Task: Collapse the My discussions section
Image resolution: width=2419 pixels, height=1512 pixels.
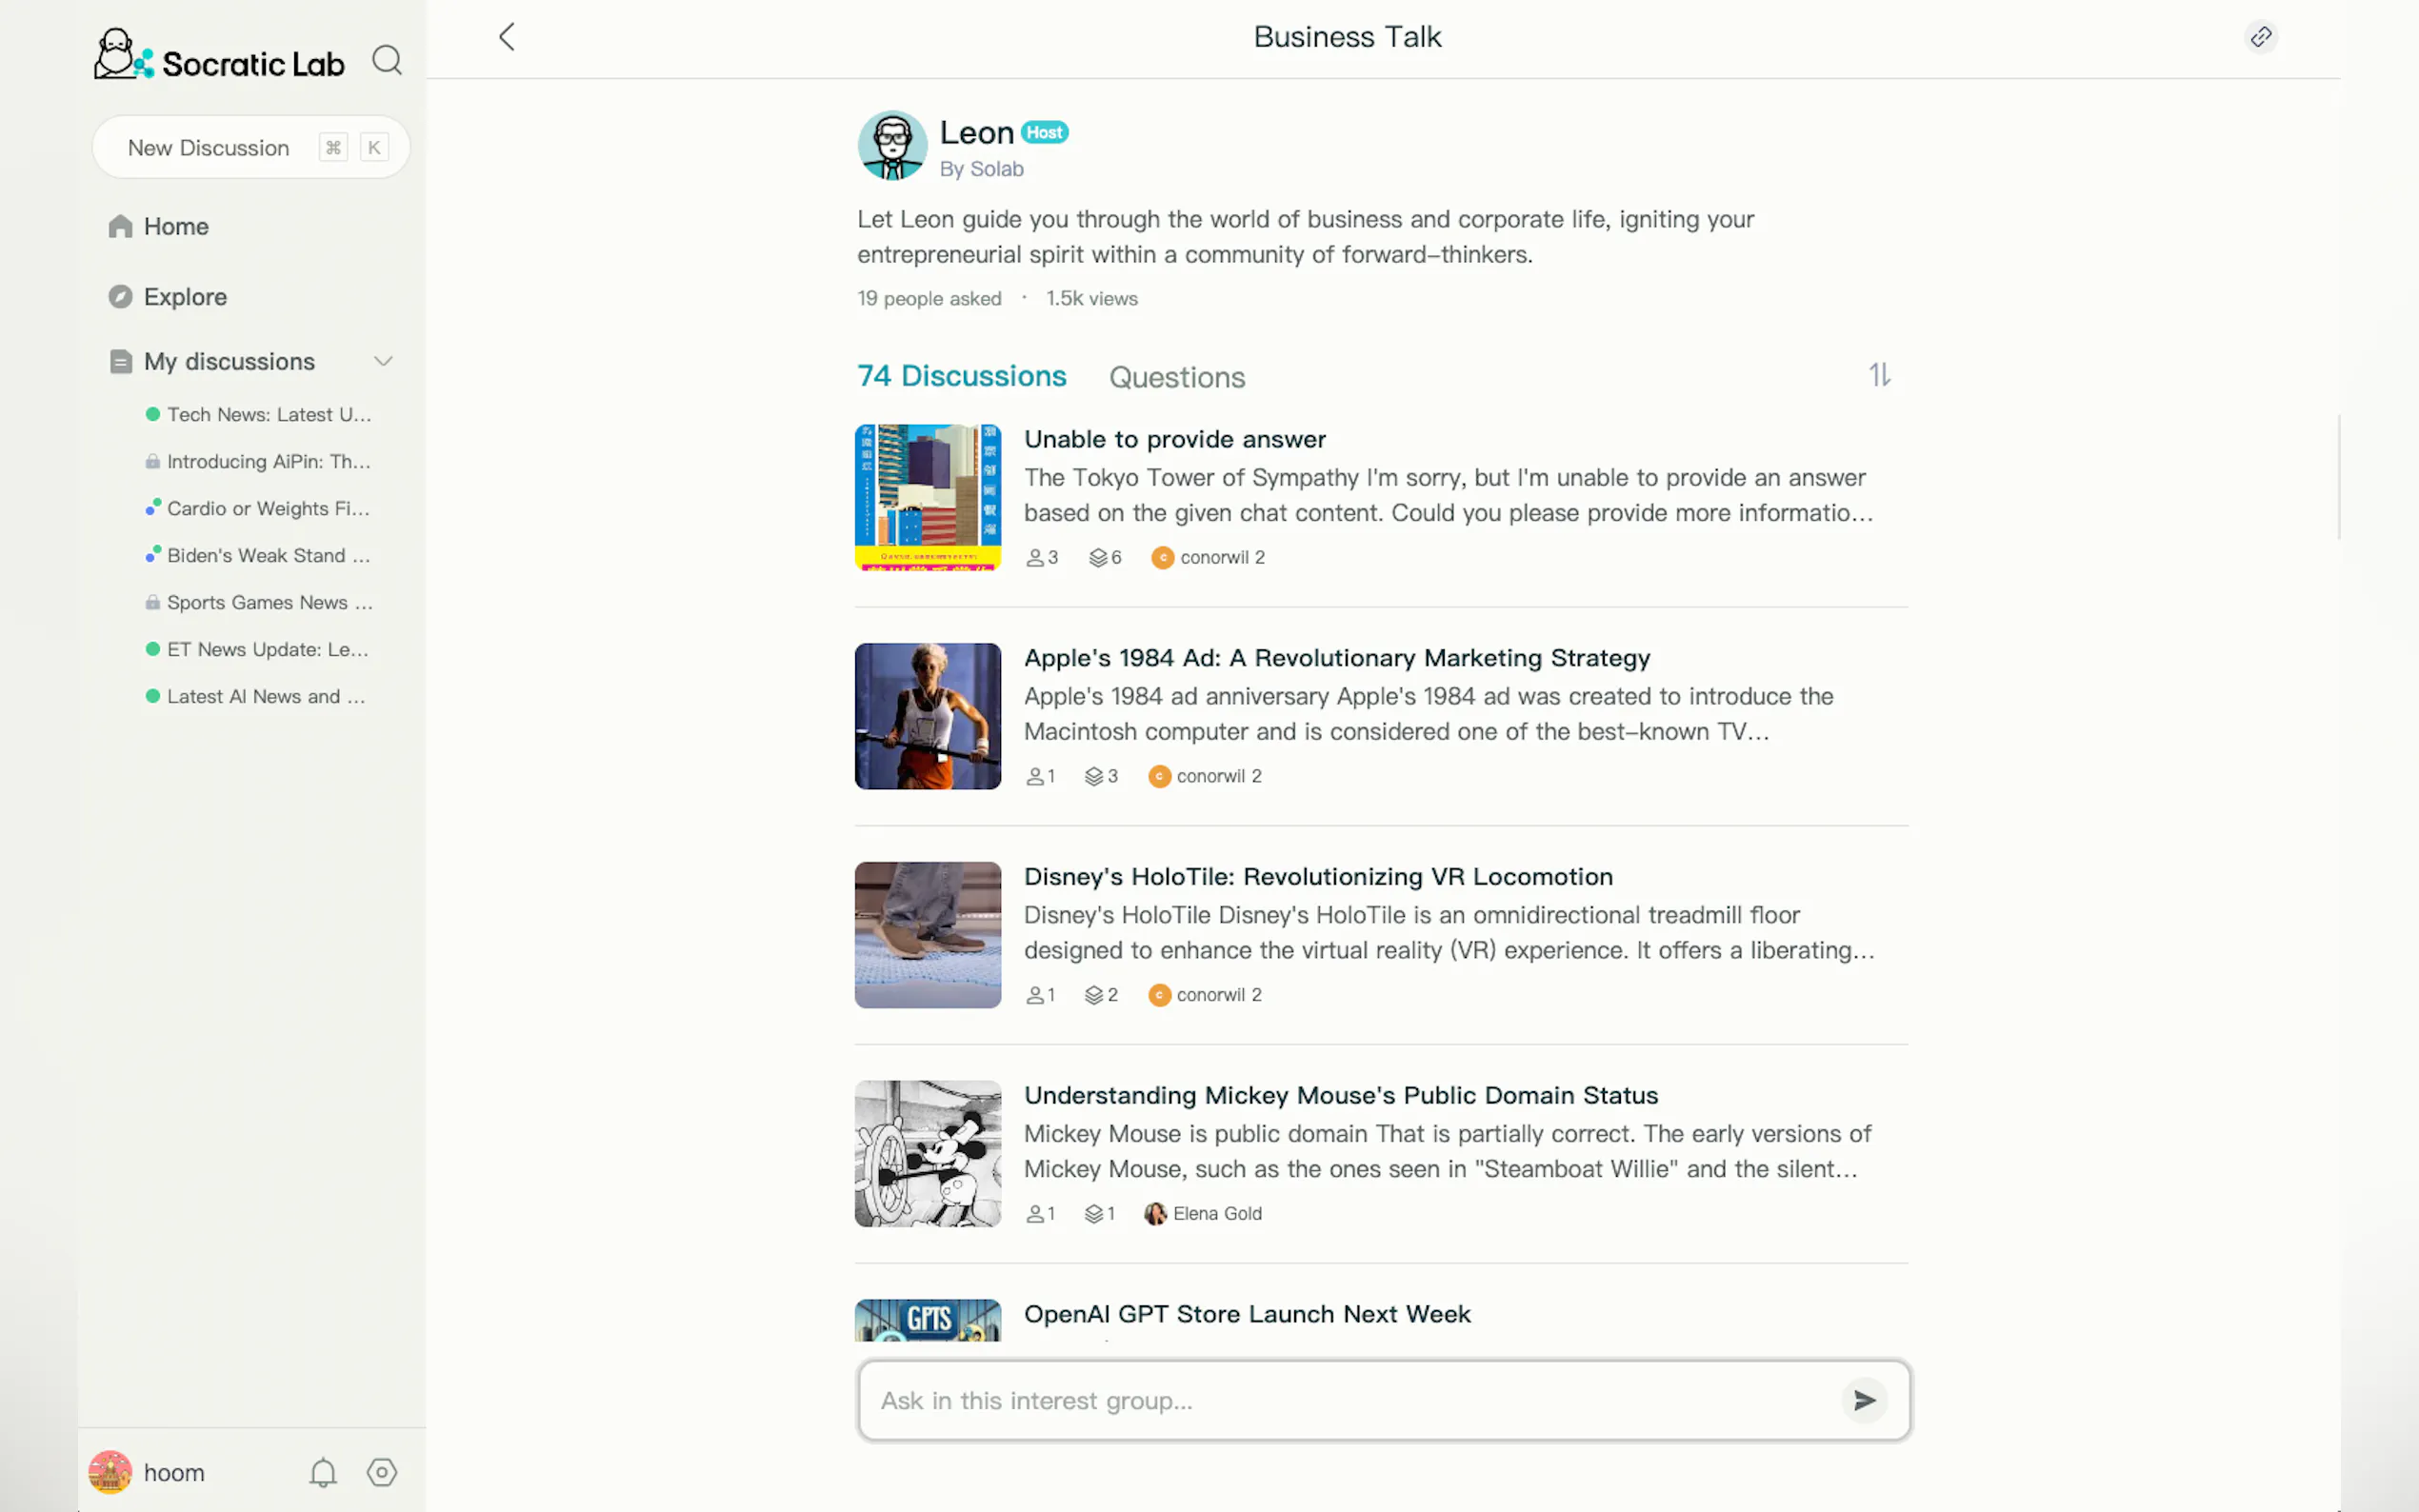Action: pos(383,361)
